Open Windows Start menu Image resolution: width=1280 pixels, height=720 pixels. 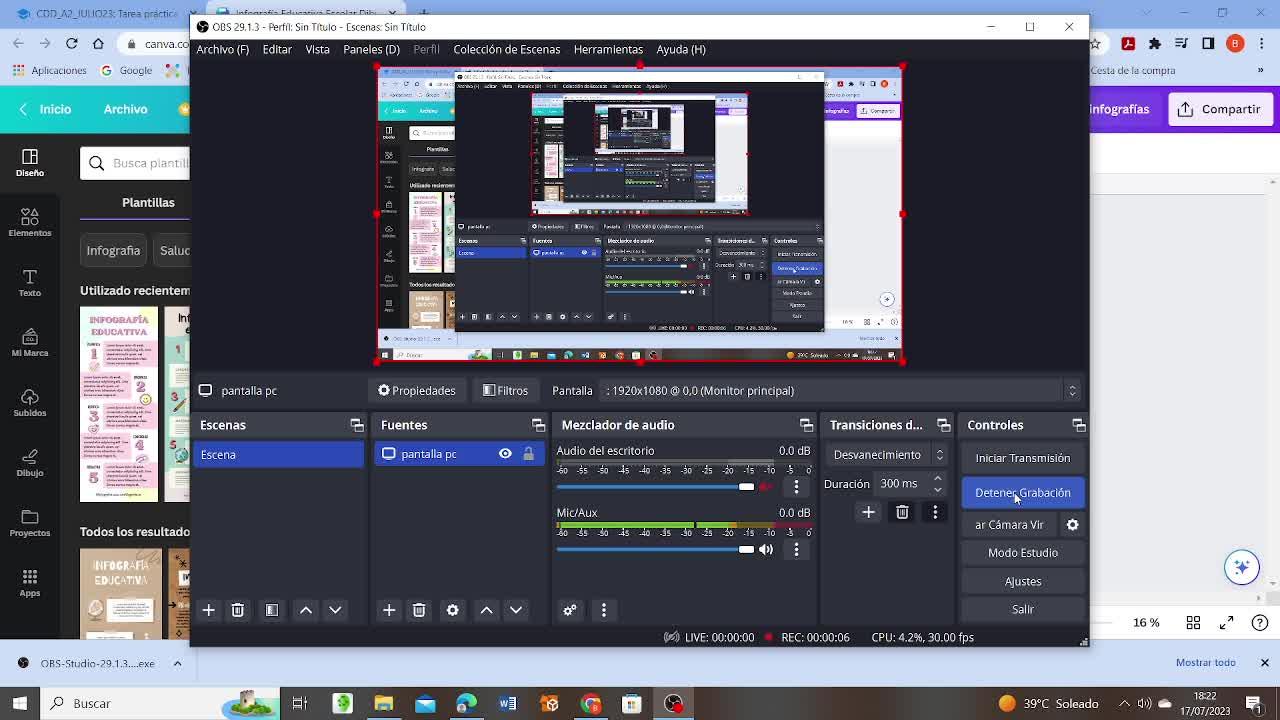tap(19, 703)
